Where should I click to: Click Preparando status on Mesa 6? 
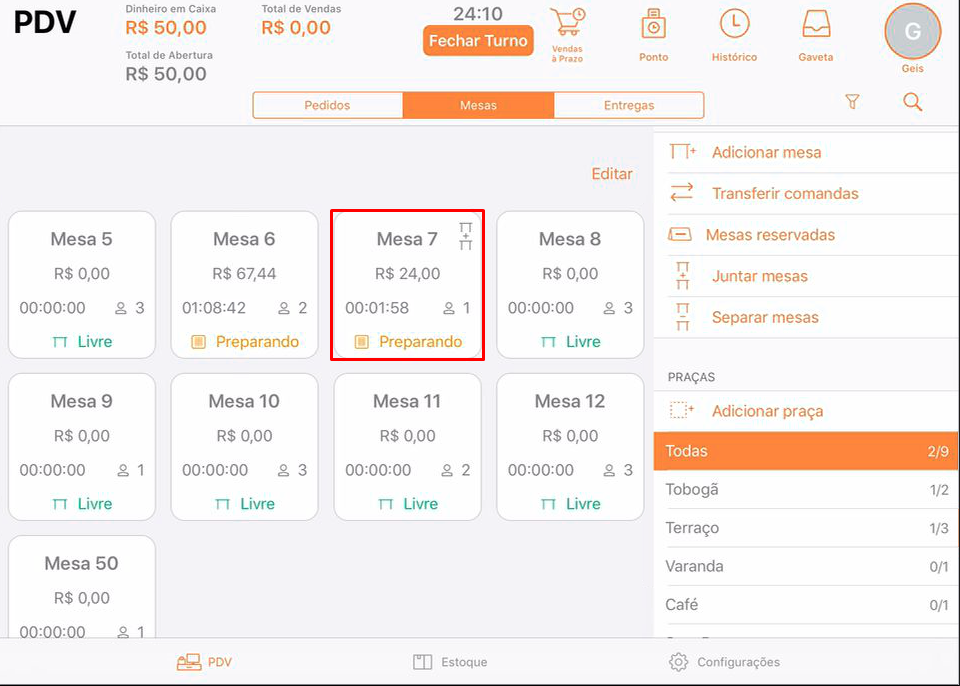click(x=245, y=341)
